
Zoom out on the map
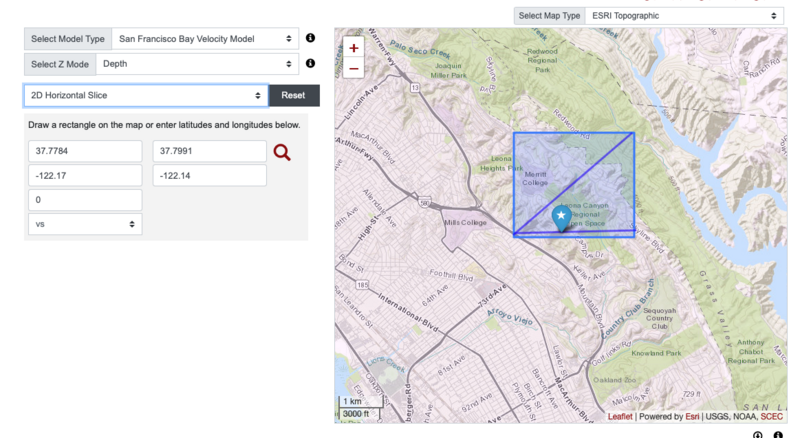coord(354,68)
